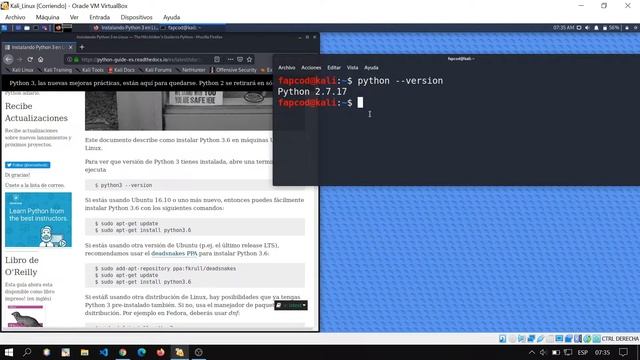Image resolution: width=640 pixels, height=360 pixels.
Task: Click the terminal prompt input line
Action: tap(320, 103)
